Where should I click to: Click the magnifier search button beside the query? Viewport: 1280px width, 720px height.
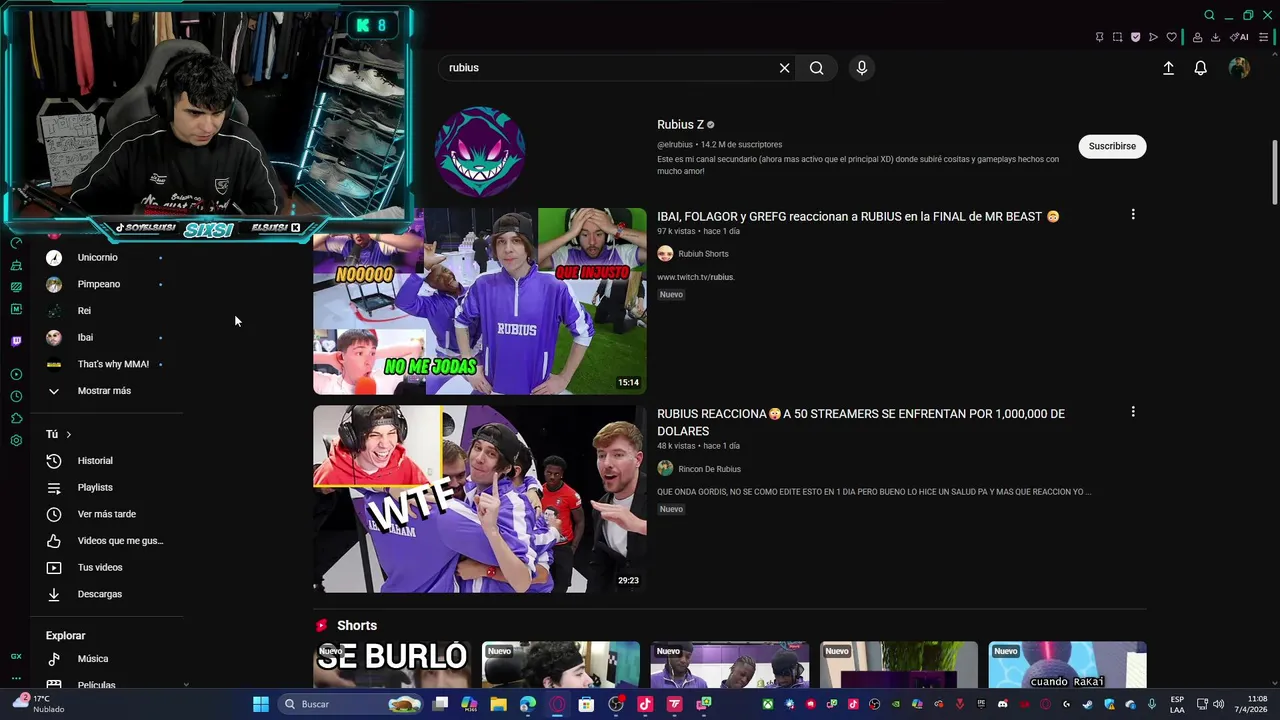point(817,68)
